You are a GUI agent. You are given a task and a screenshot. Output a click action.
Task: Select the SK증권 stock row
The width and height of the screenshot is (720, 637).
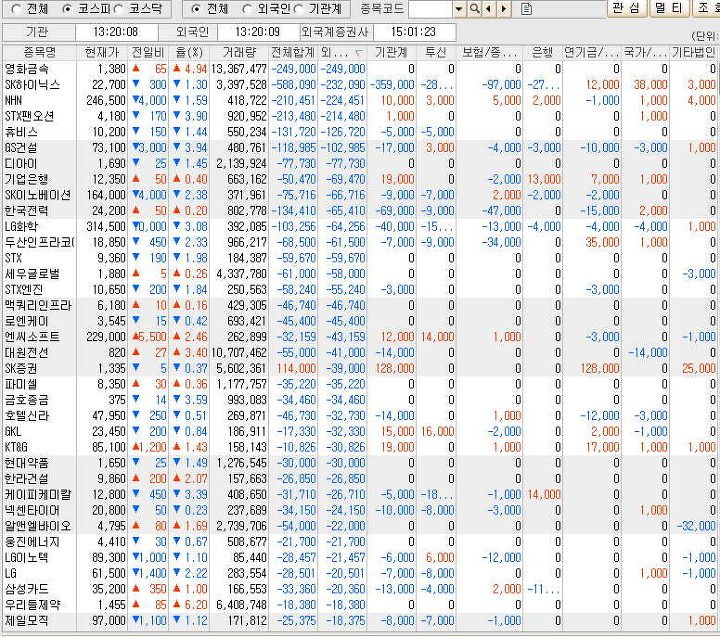click(360, 368)
